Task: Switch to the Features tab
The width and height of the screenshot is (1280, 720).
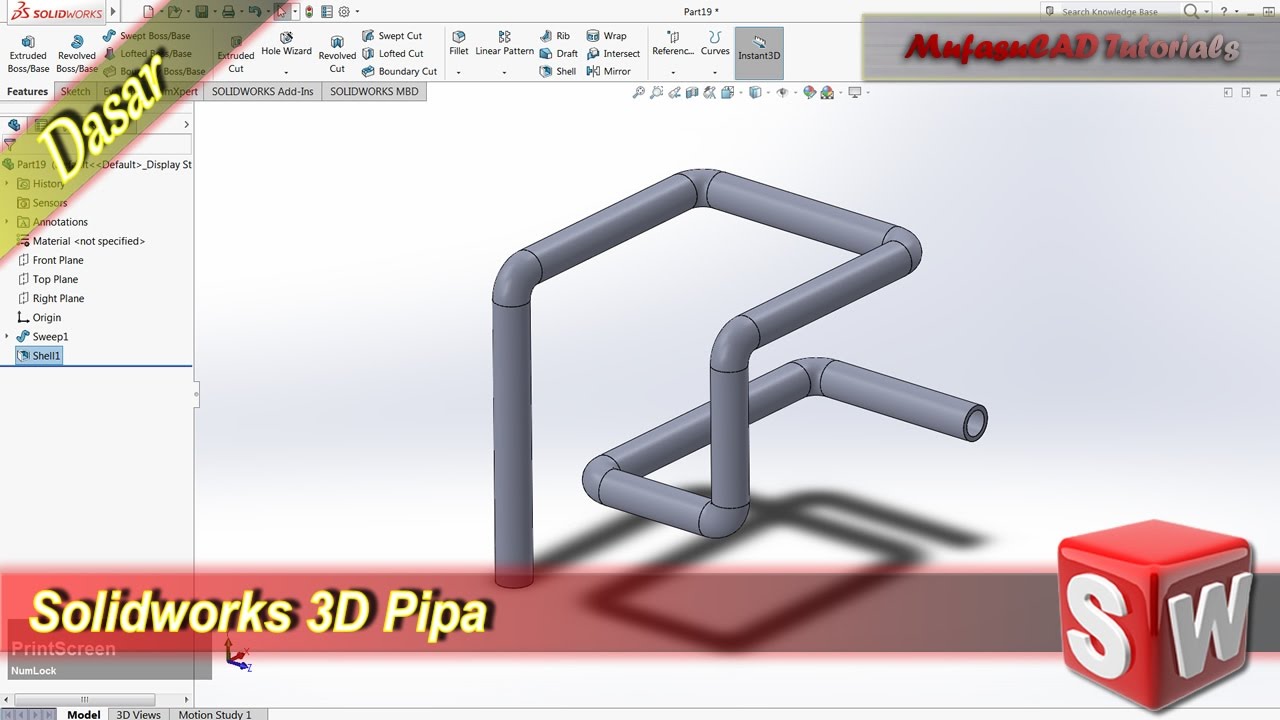Action: point(28,91)
